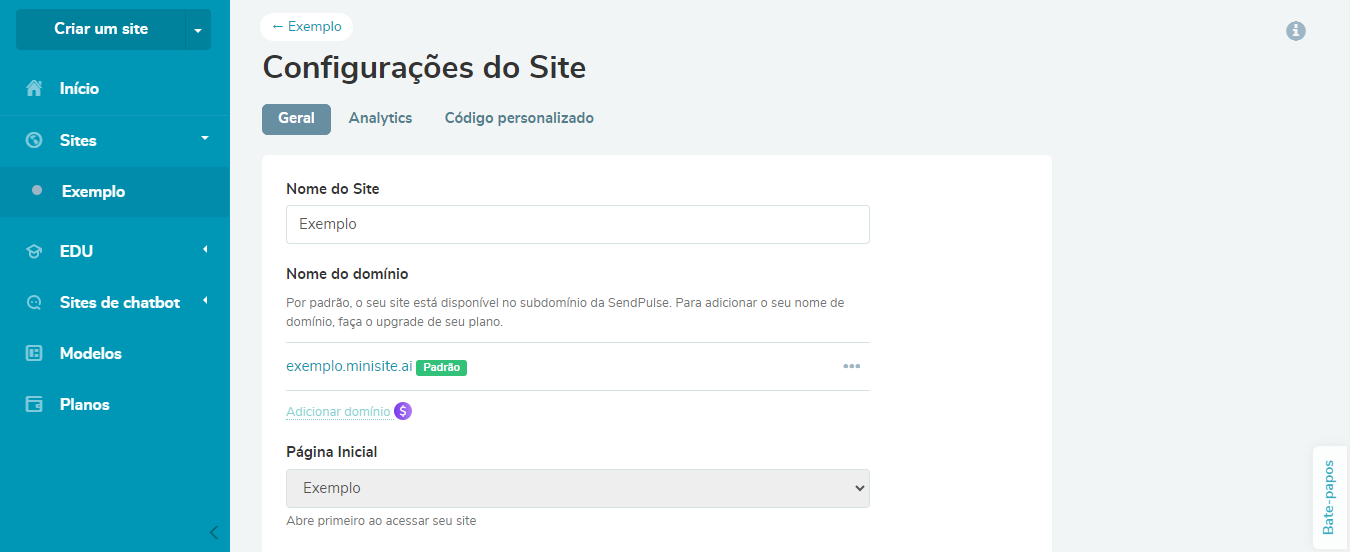Click the green Padrão badge
The width and height of the screenshot is (1350, 552).
point(441,367)
